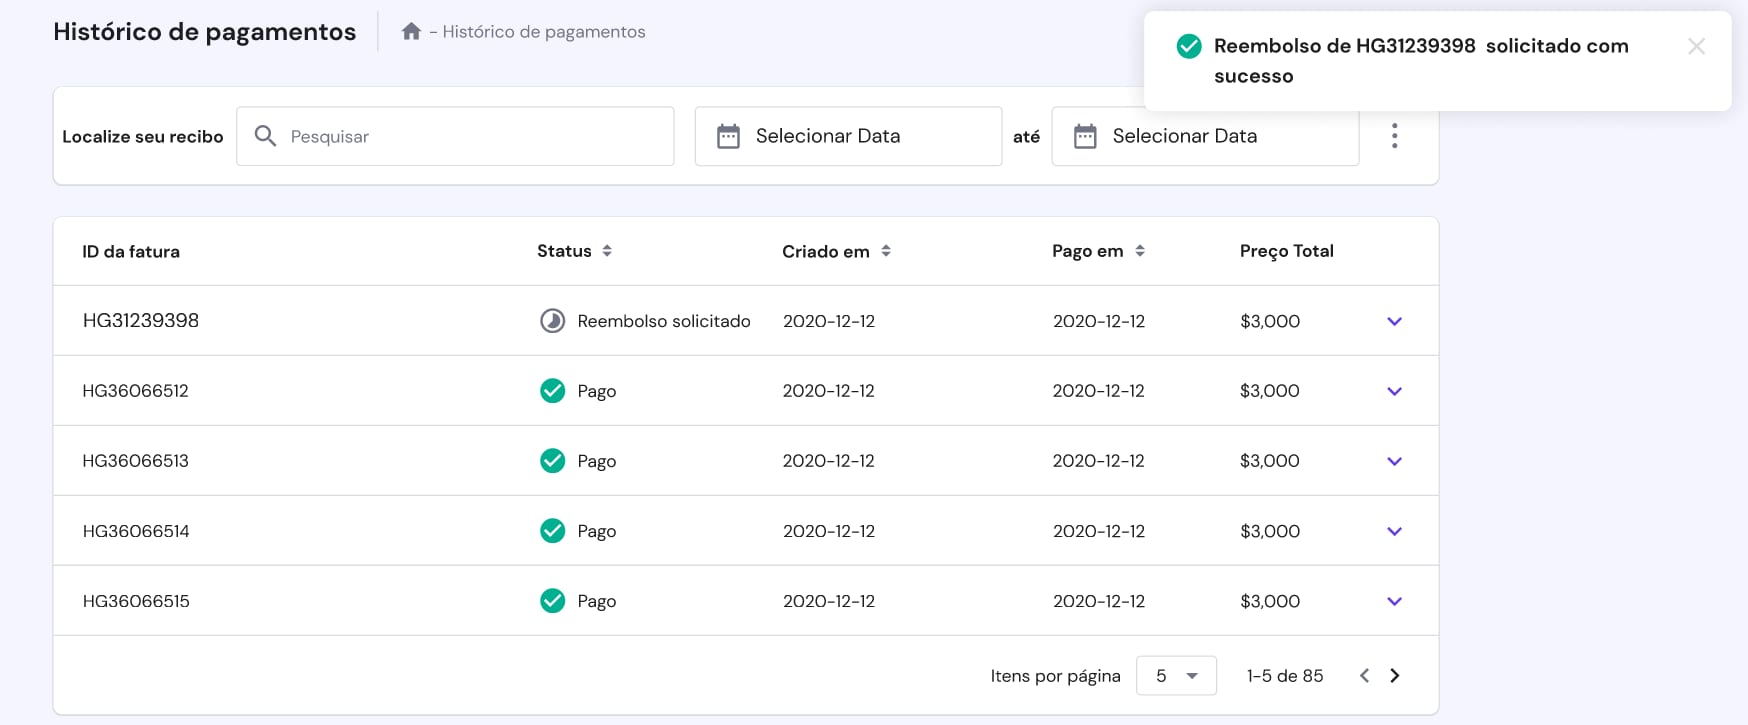1748x725 pixels.
Task: Sort by Criado em column
Action: 886,251
